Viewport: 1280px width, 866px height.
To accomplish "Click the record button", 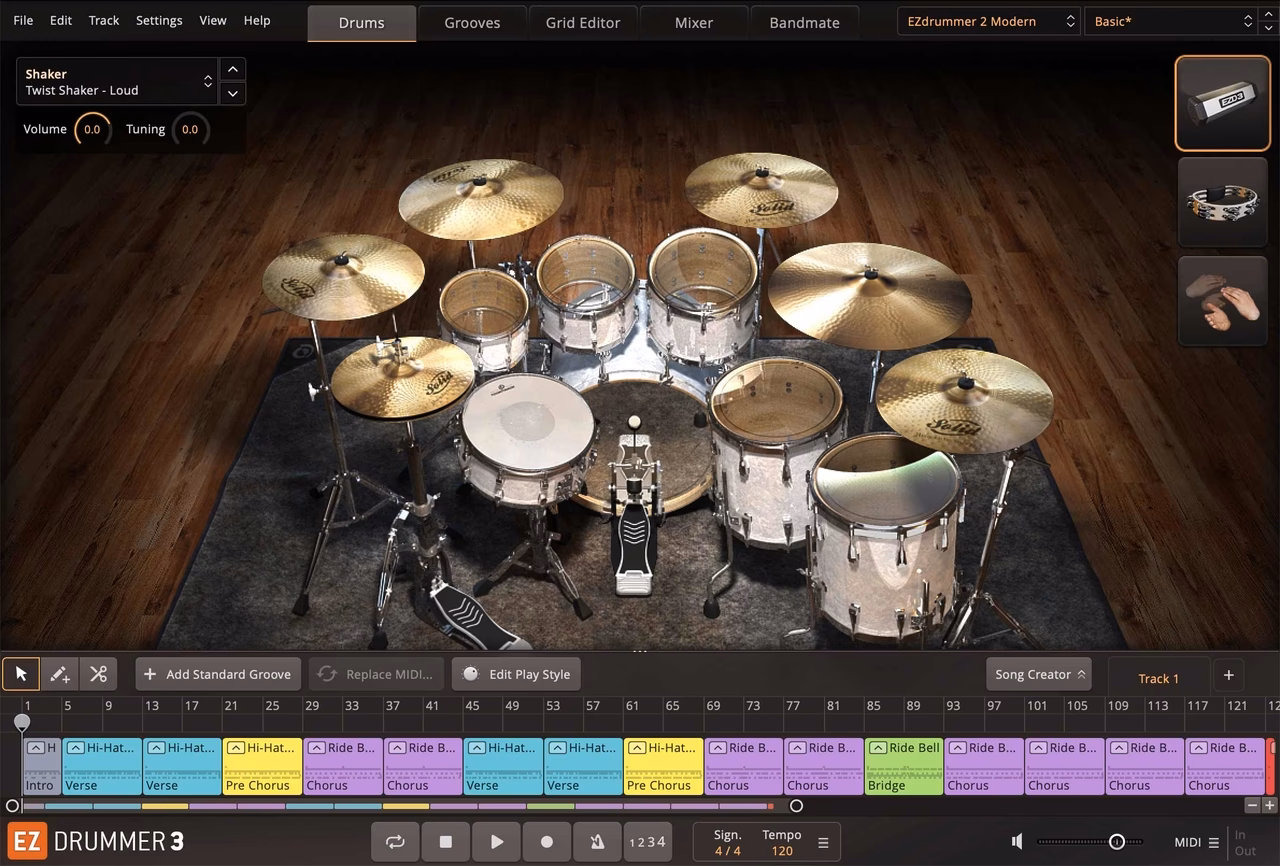I will [546, 841].
